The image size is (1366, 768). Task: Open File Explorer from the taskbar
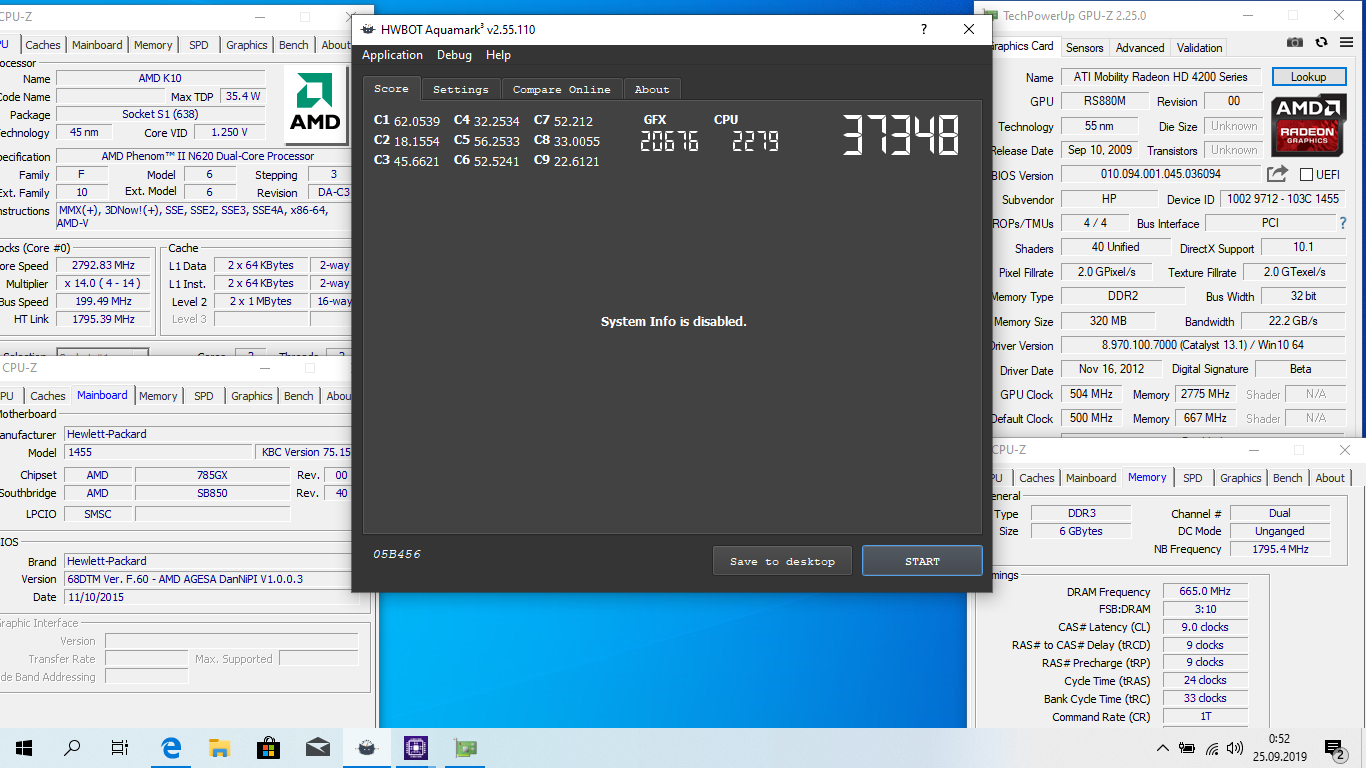pyautogui.click(x=220, y=747)
